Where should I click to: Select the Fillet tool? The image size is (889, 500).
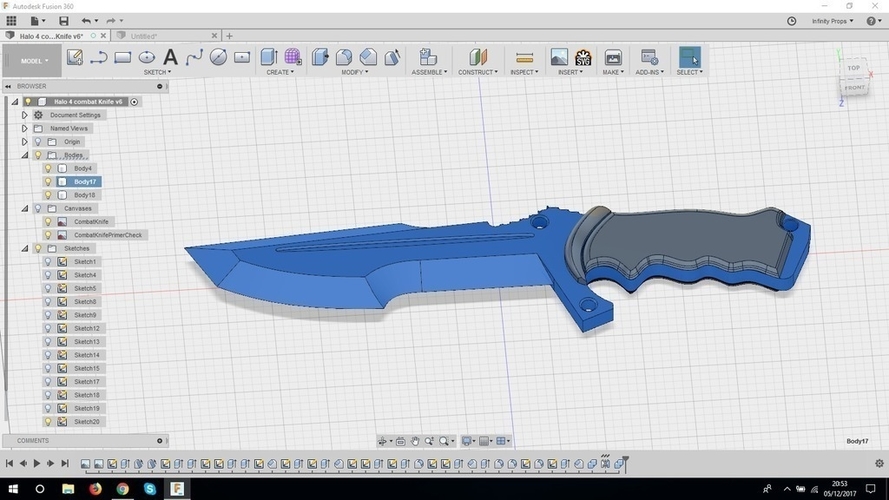point(344,57)
